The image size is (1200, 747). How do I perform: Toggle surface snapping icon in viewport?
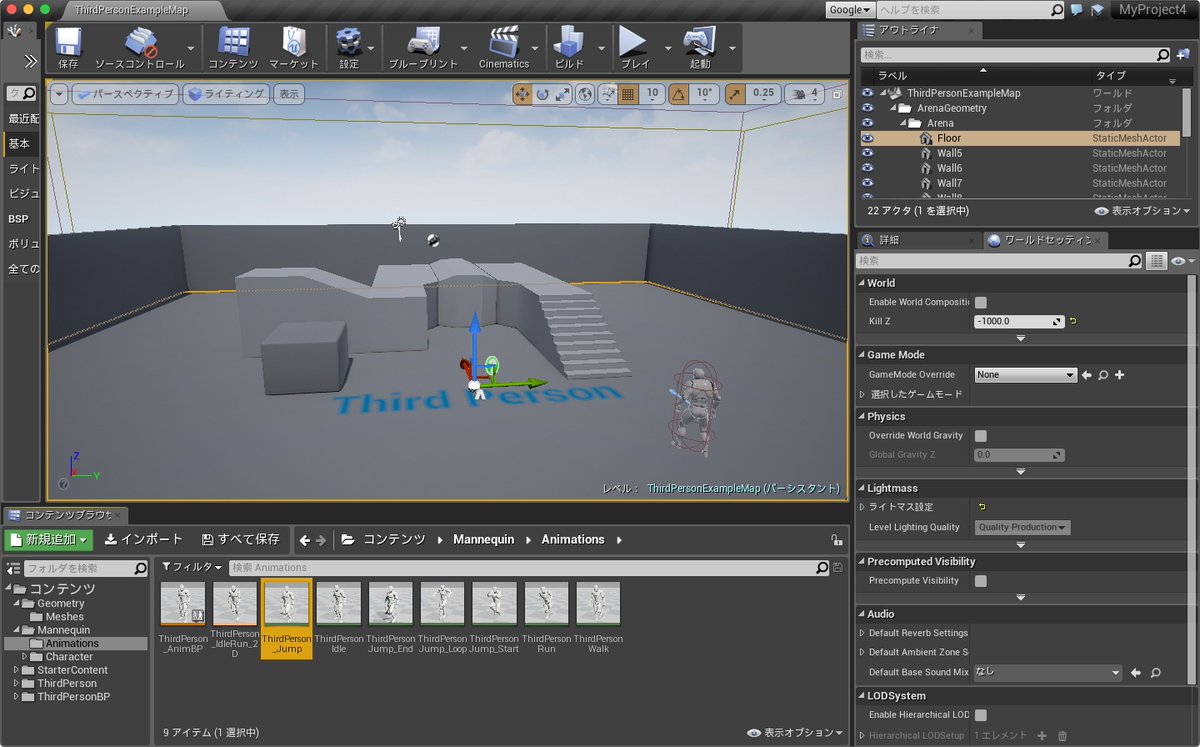pos(607,94)
